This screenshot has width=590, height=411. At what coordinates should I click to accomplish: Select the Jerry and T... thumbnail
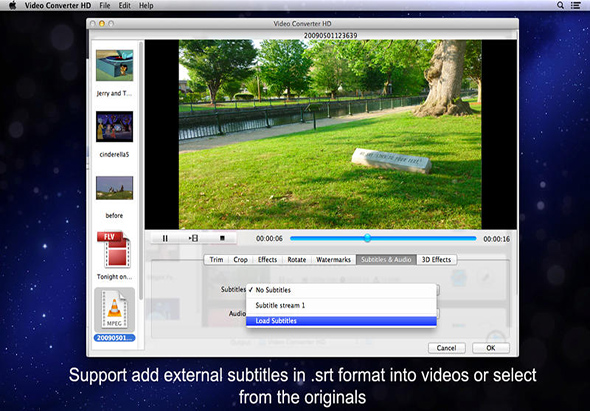[114, 65]
